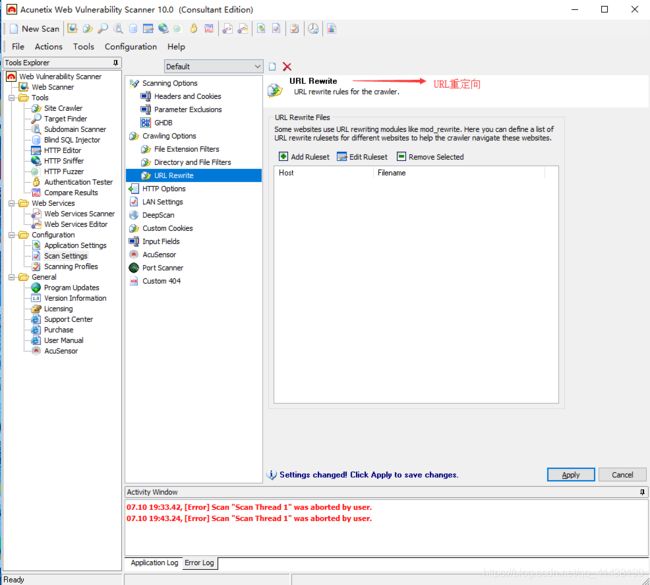Pin the Tools Explorer panel
The width and height of the screenshot is (650, 585).
tap(116, 63)
